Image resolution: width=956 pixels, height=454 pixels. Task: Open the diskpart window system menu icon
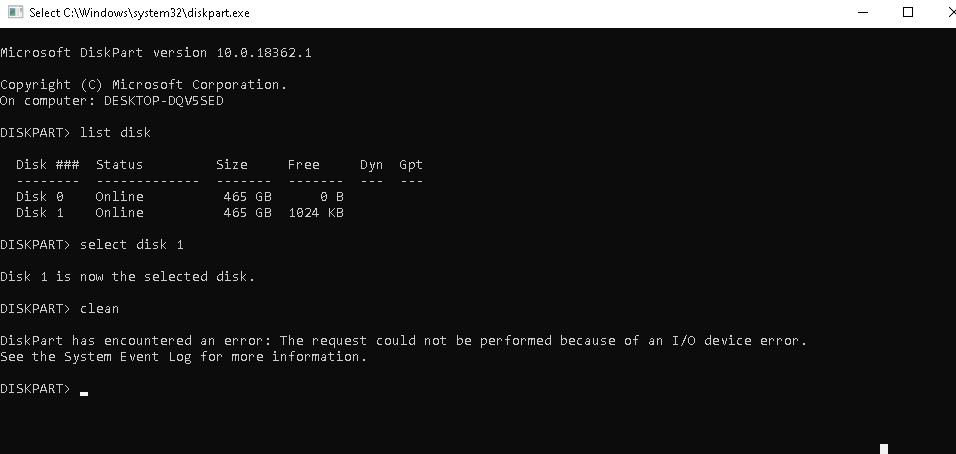15,12
